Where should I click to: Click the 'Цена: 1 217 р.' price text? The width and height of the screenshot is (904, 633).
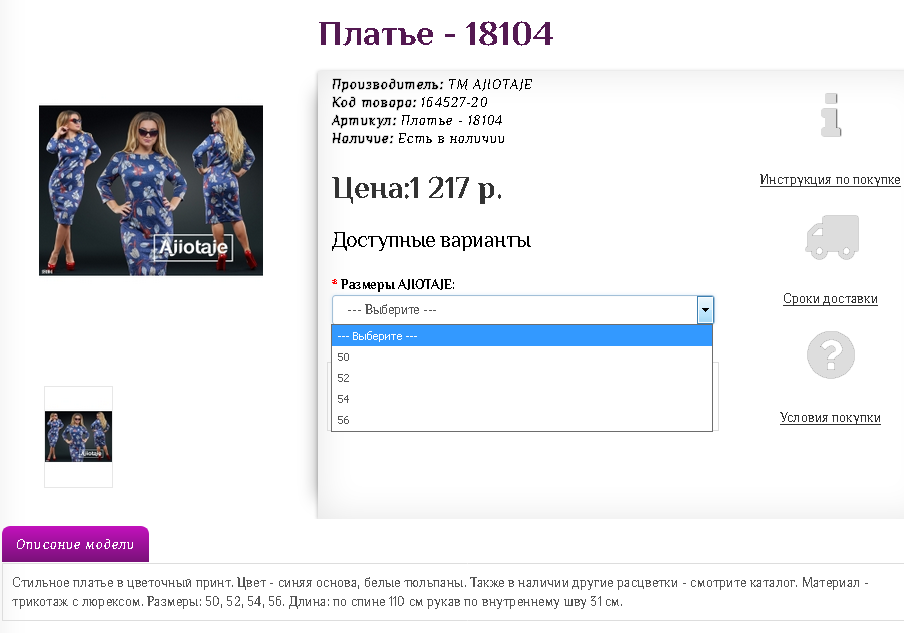[417, 188]
